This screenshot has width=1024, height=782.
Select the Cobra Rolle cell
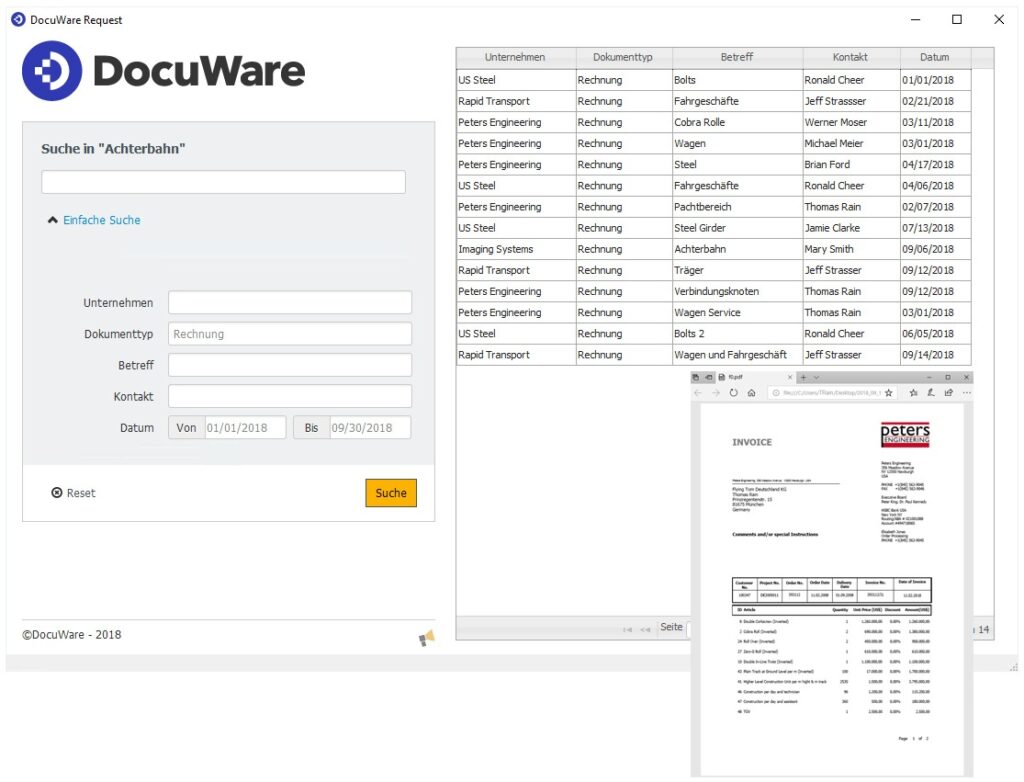tap(737, 122)
